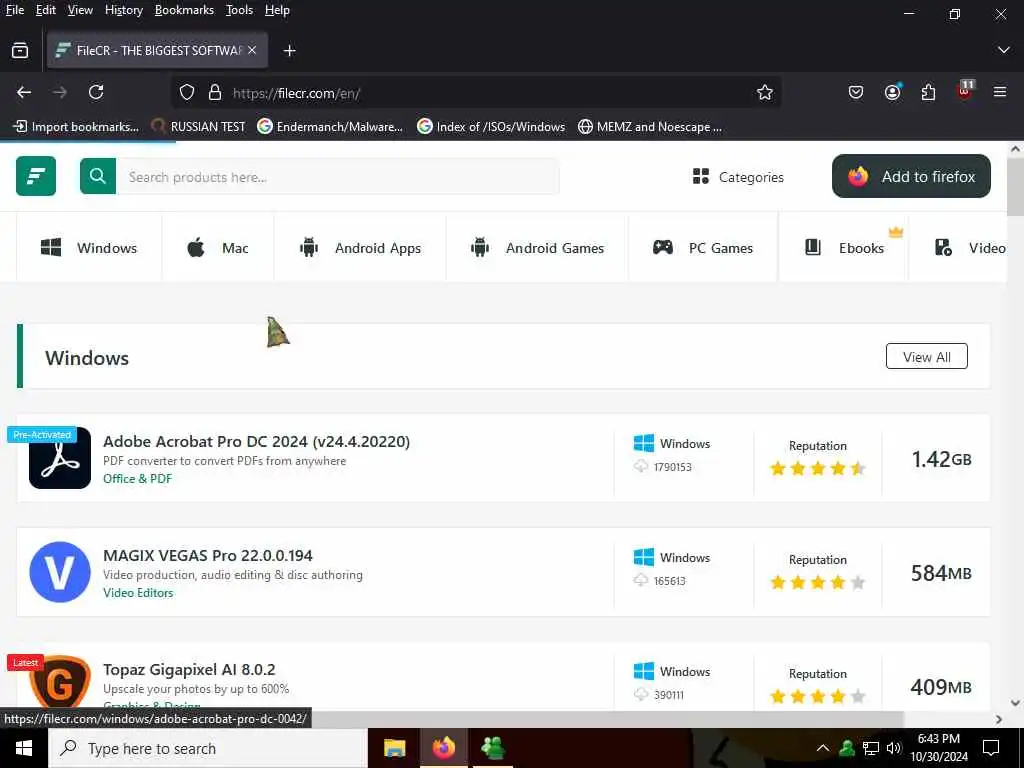The height and width of the screenshot is (768, 1024).
Task: Click the MAGIX VEGAS Pro V icon
Action: [x=60, y=572]
